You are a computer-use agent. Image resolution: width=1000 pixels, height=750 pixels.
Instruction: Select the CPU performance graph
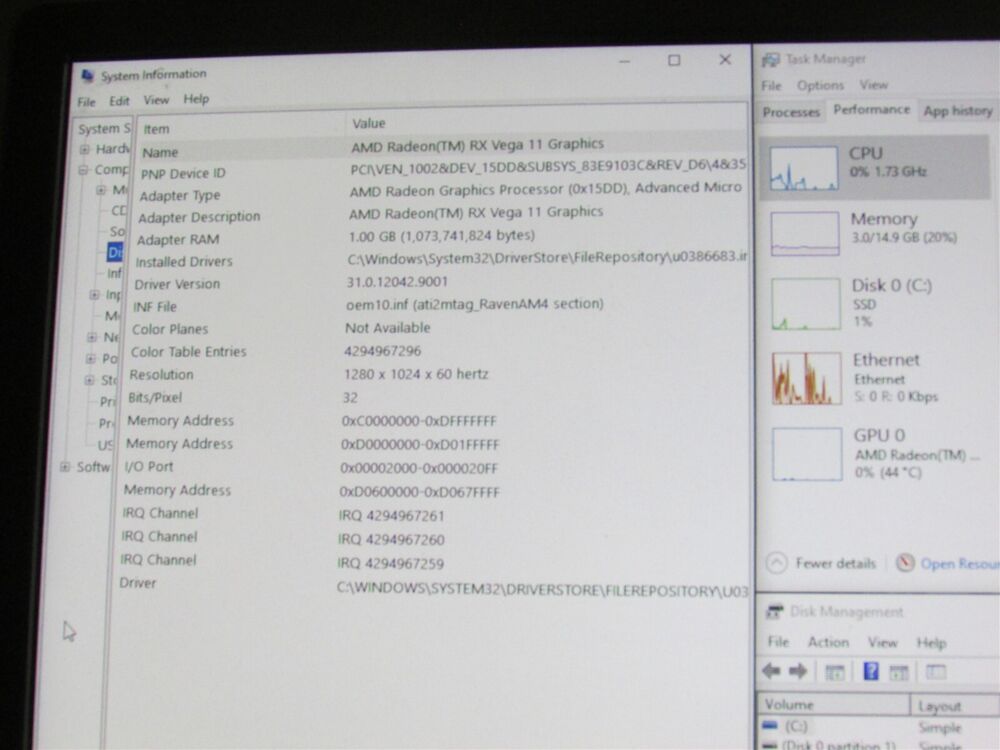tap(804, 168)
